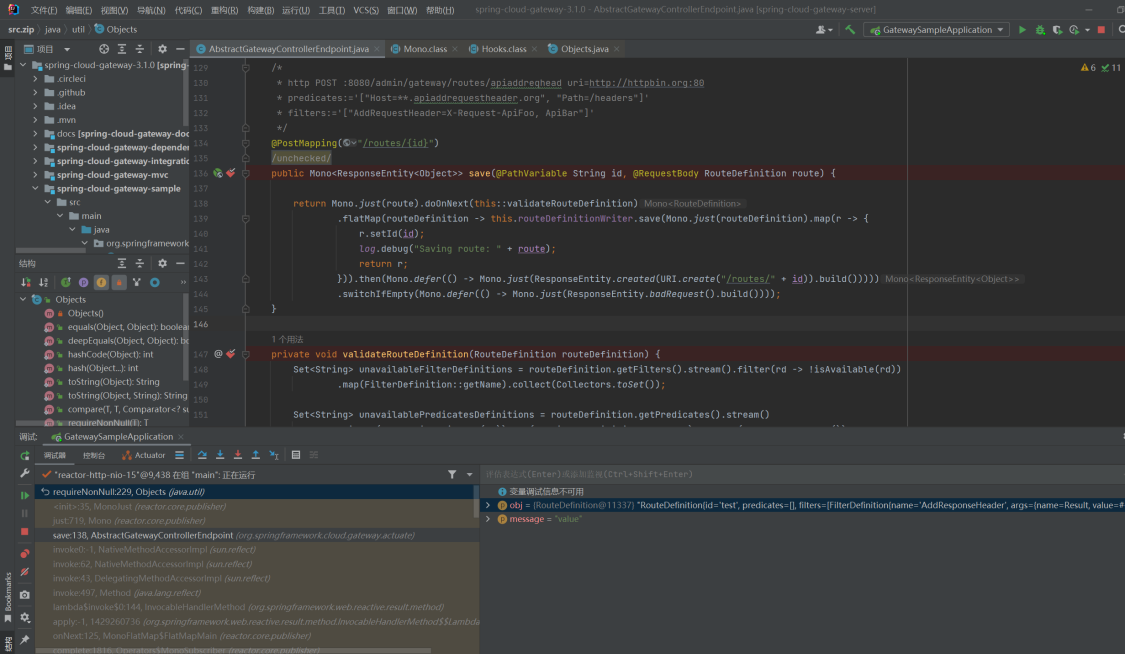Toggle Show Properties in structure view
Image resolution: width=1125 pixels, height=654 pixels.
click(x=83, y=283)
